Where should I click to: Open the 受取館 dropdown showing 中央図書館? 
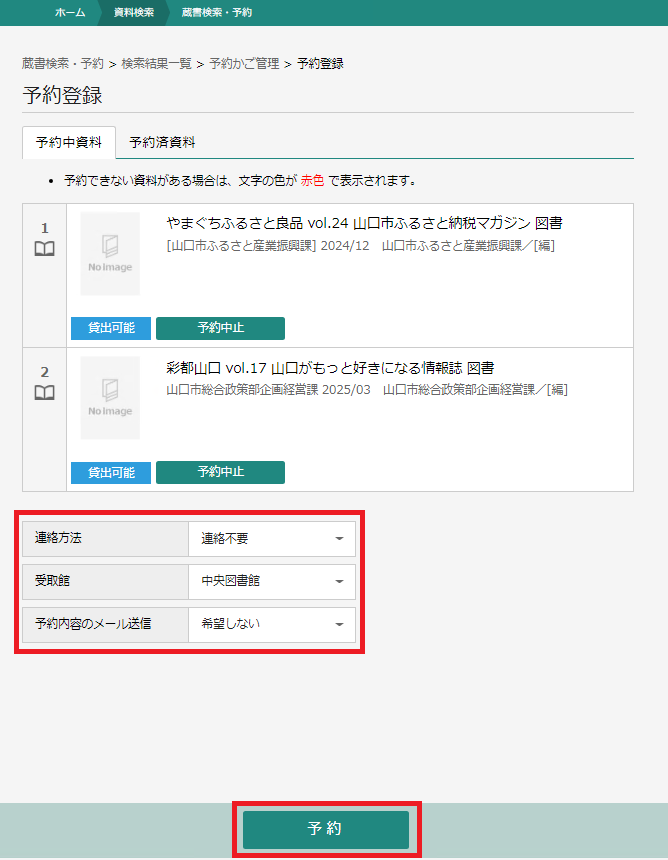271,581
